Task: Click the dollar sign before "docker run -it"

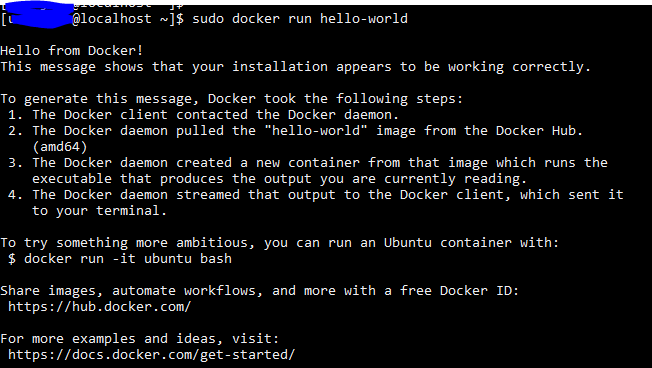Action: pyautogui.click(x=12, y=259)
